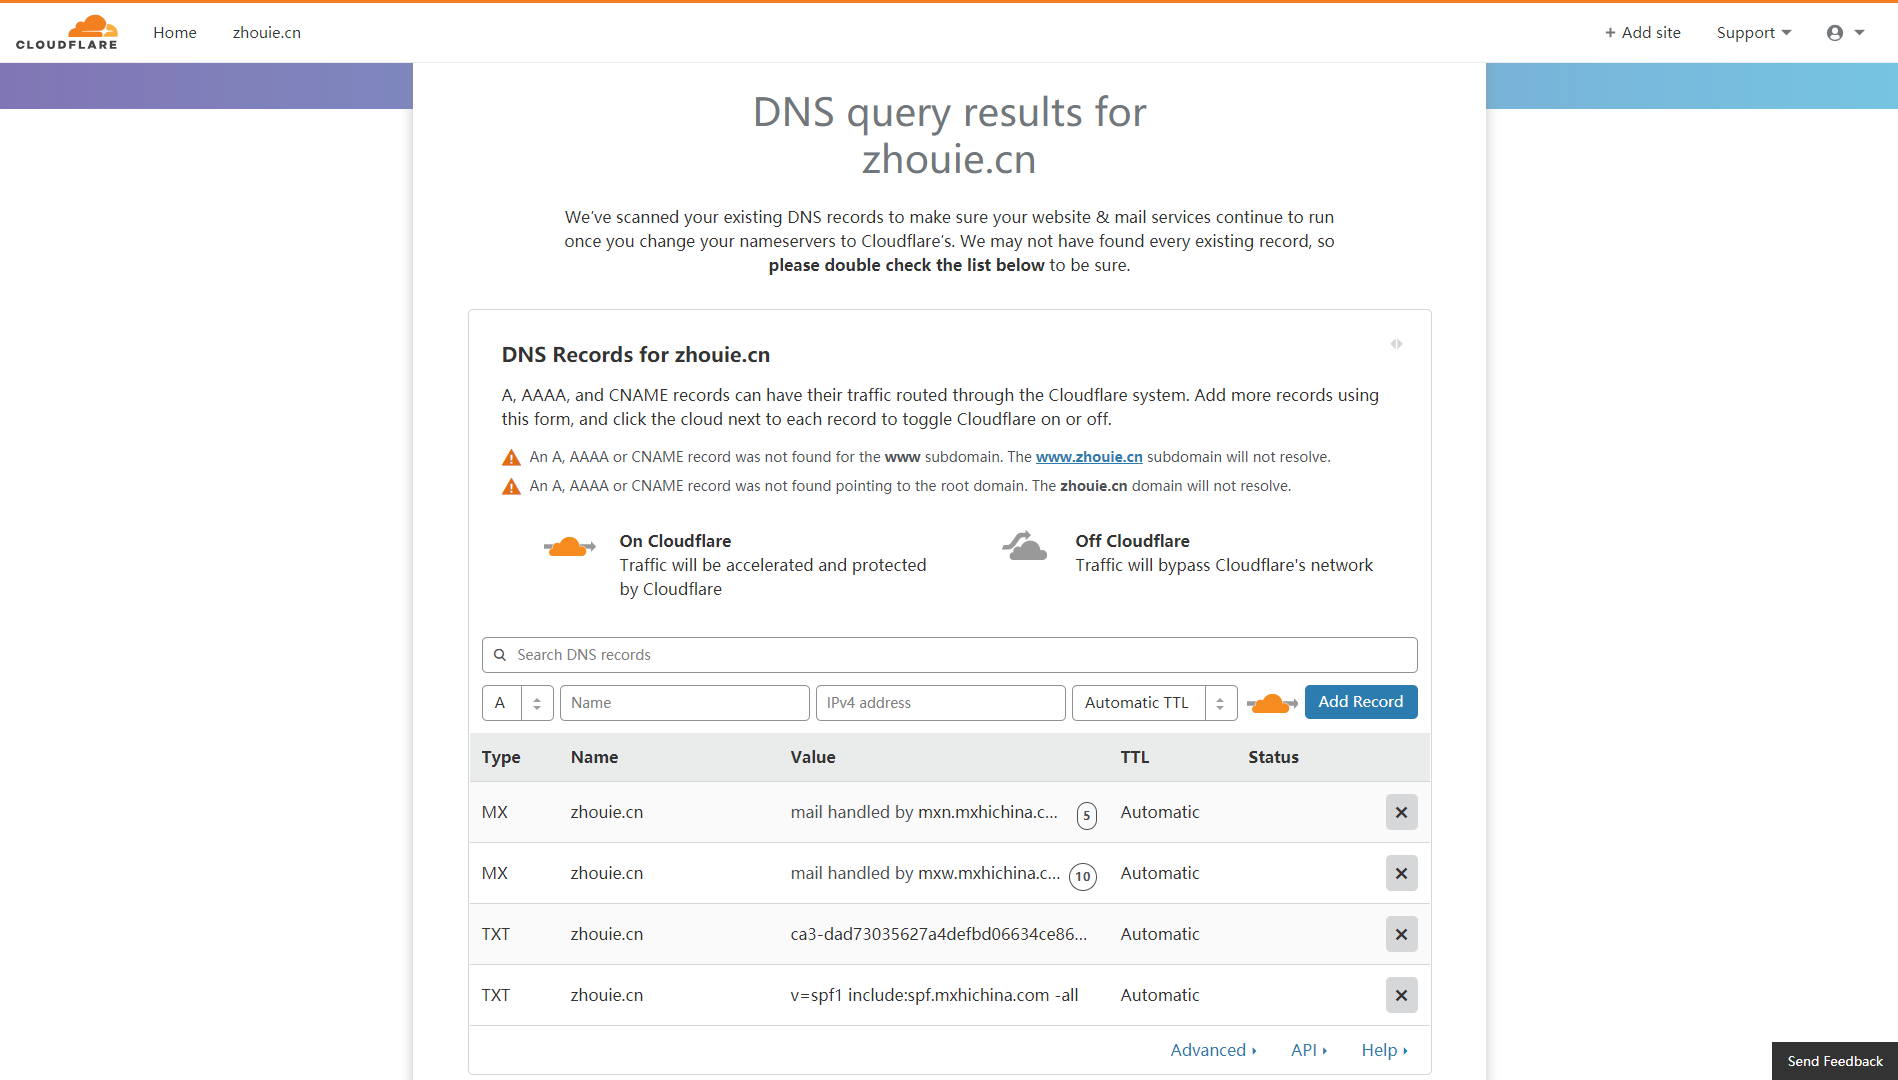Screen dimensions: 1898x1080
Task: Toggle the orange cloud proxy status
Action: click(1271, 703)
